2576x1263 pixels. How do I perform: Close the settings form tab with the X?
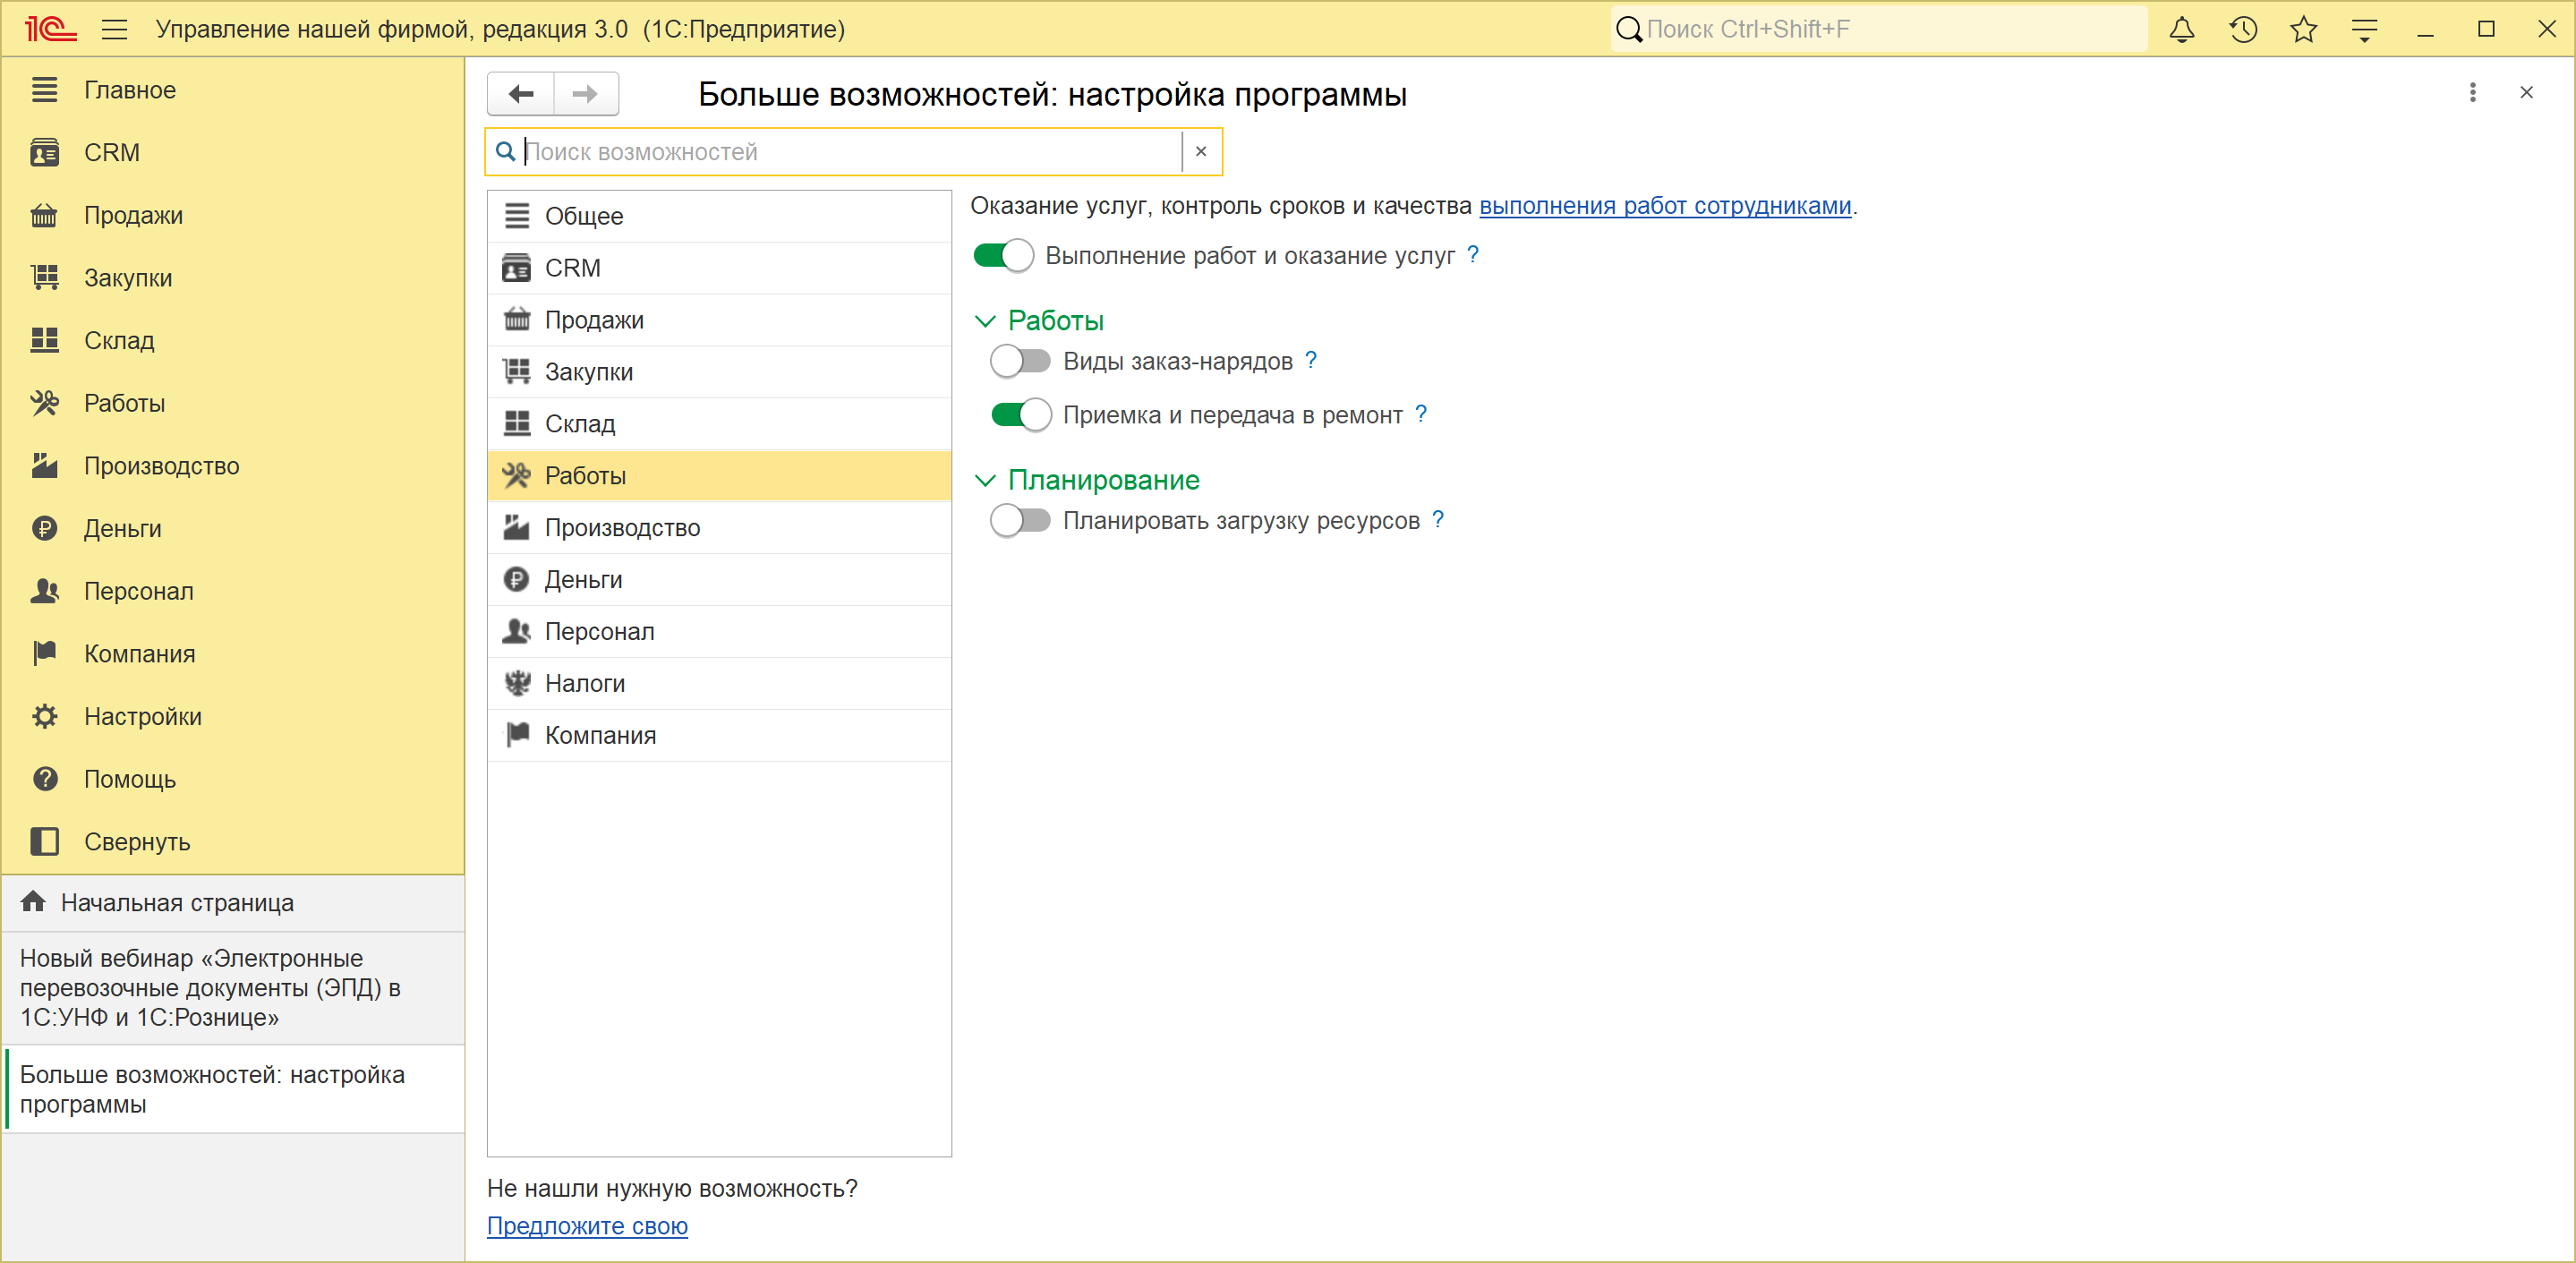coord(2526,93)
